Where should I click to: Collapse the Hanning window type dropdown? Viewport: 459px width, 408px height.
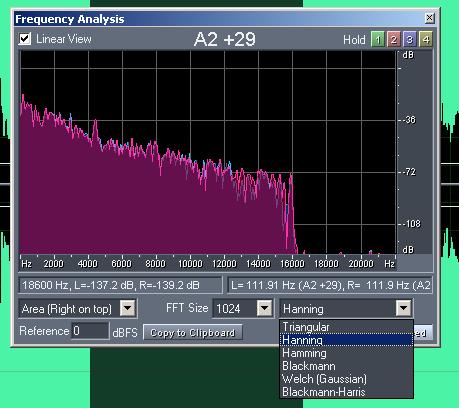(x=404, y=308)
